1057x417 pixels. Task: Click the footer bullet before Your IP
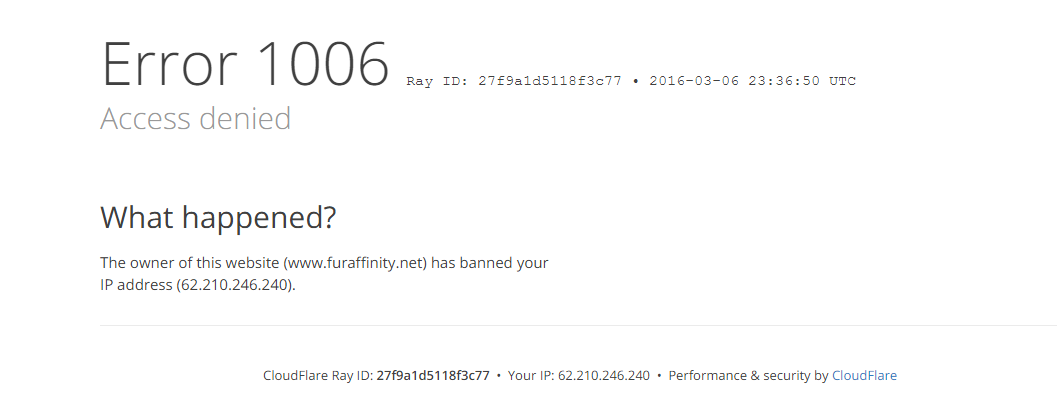click(x=499, y=376)
